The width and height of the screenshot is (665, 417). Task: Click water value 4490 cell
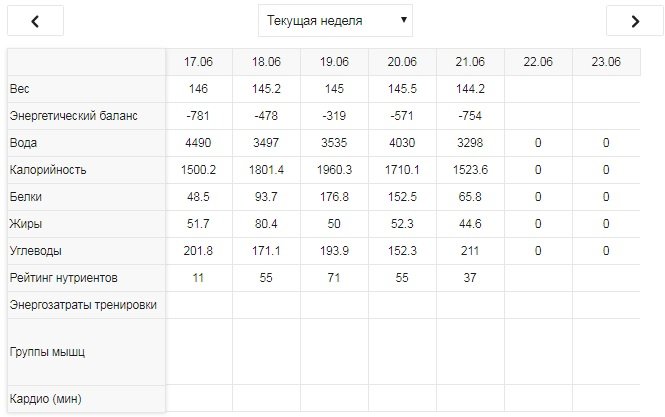click(x=198, y=143)
